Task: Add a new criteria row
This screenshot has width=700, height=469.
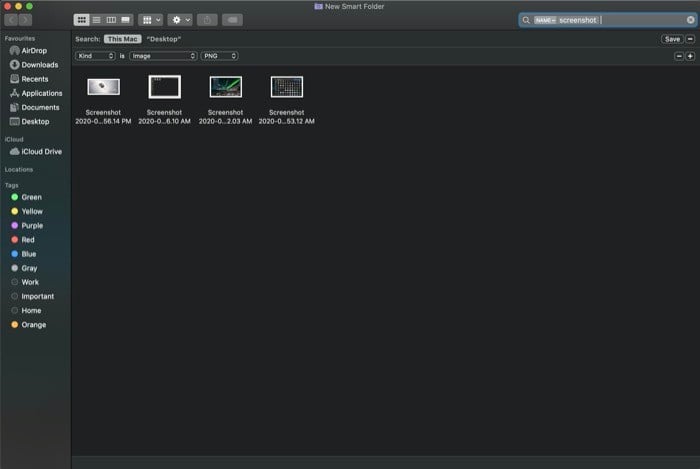Action: [x=690, y=56]
